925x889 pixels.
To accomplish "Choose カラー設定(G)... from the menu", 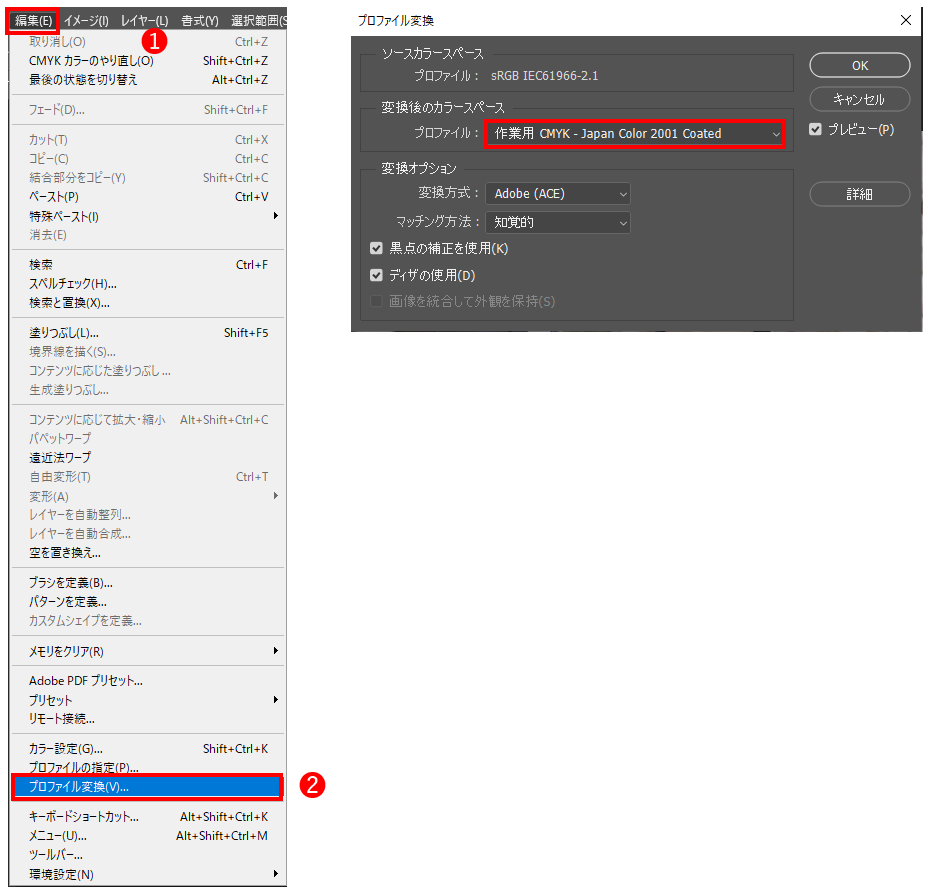I will (x=66, y=749).
